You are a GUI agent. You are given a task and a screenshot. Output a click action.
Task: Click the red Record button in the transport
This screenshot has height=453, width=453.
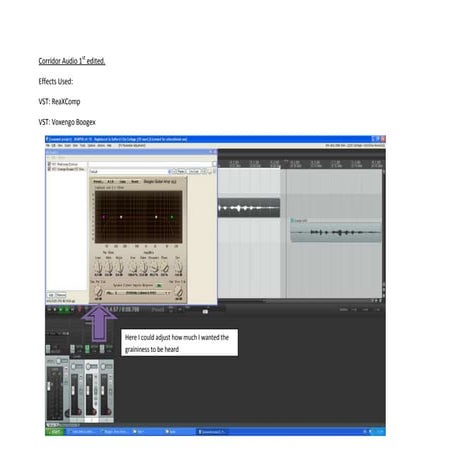[80, 310]
